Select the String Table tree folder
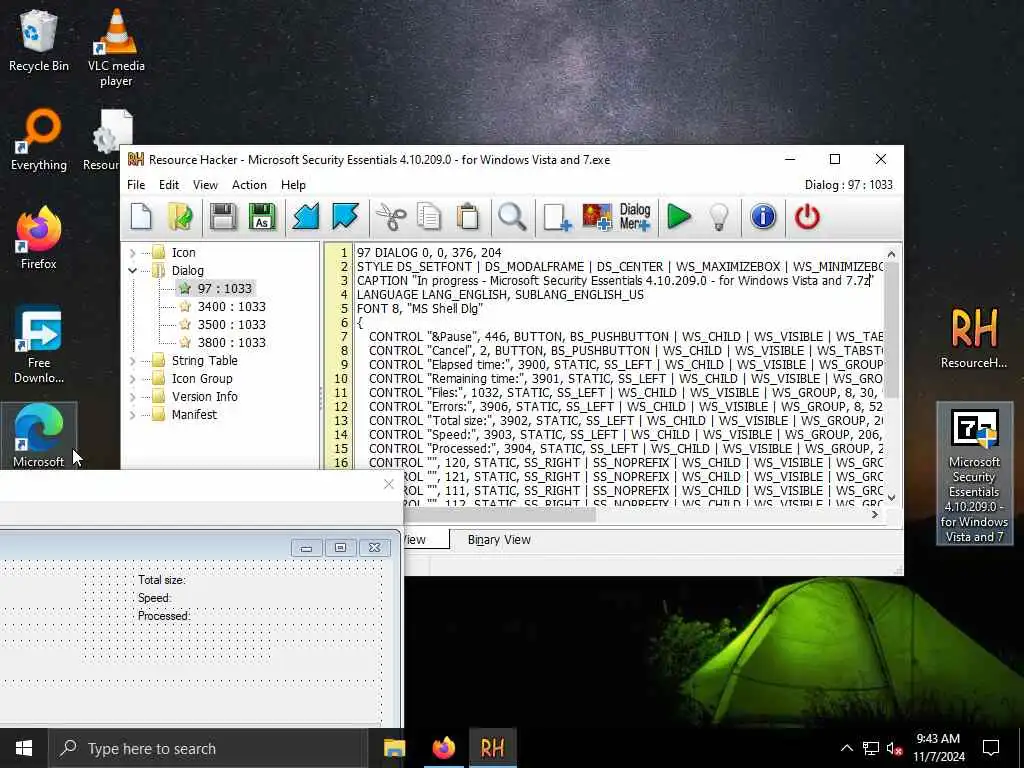This screenshot has width=1024, height=768. click(204, 360)
